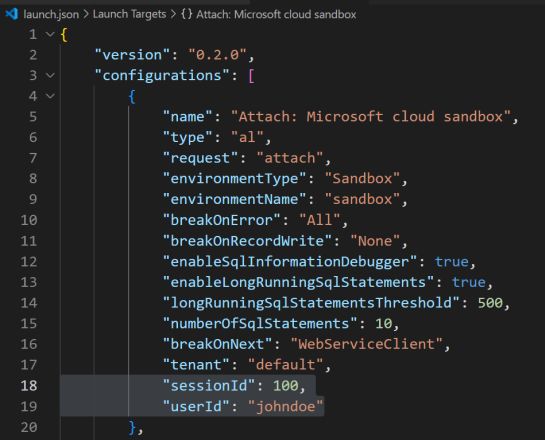Viewport: 545px width, 440px height.
Task: Click the "johndoe" userId value
Action: (x=286, y=406)
